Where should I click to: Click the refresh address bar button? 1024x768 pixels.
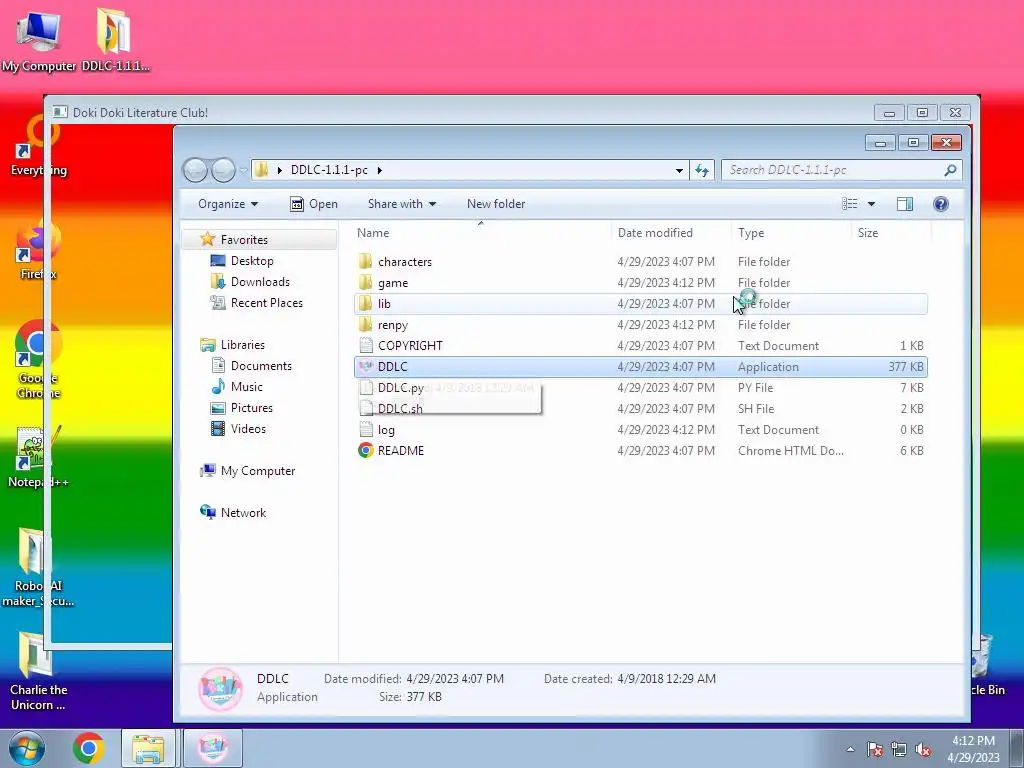pos(702,170)
